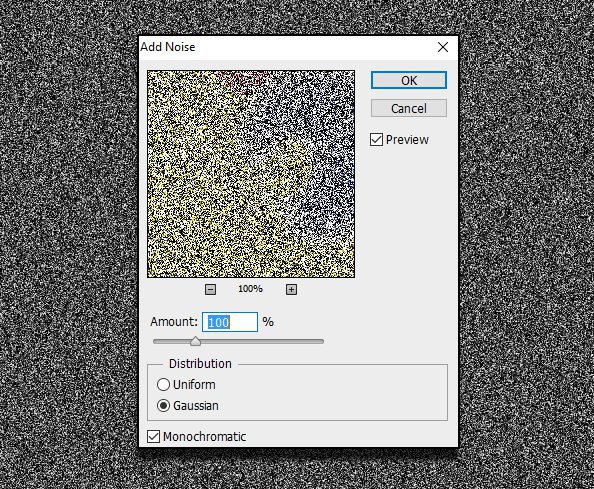Click the Gaussian label text
This screenshot has width=594, height=489.
coord(196,406)
